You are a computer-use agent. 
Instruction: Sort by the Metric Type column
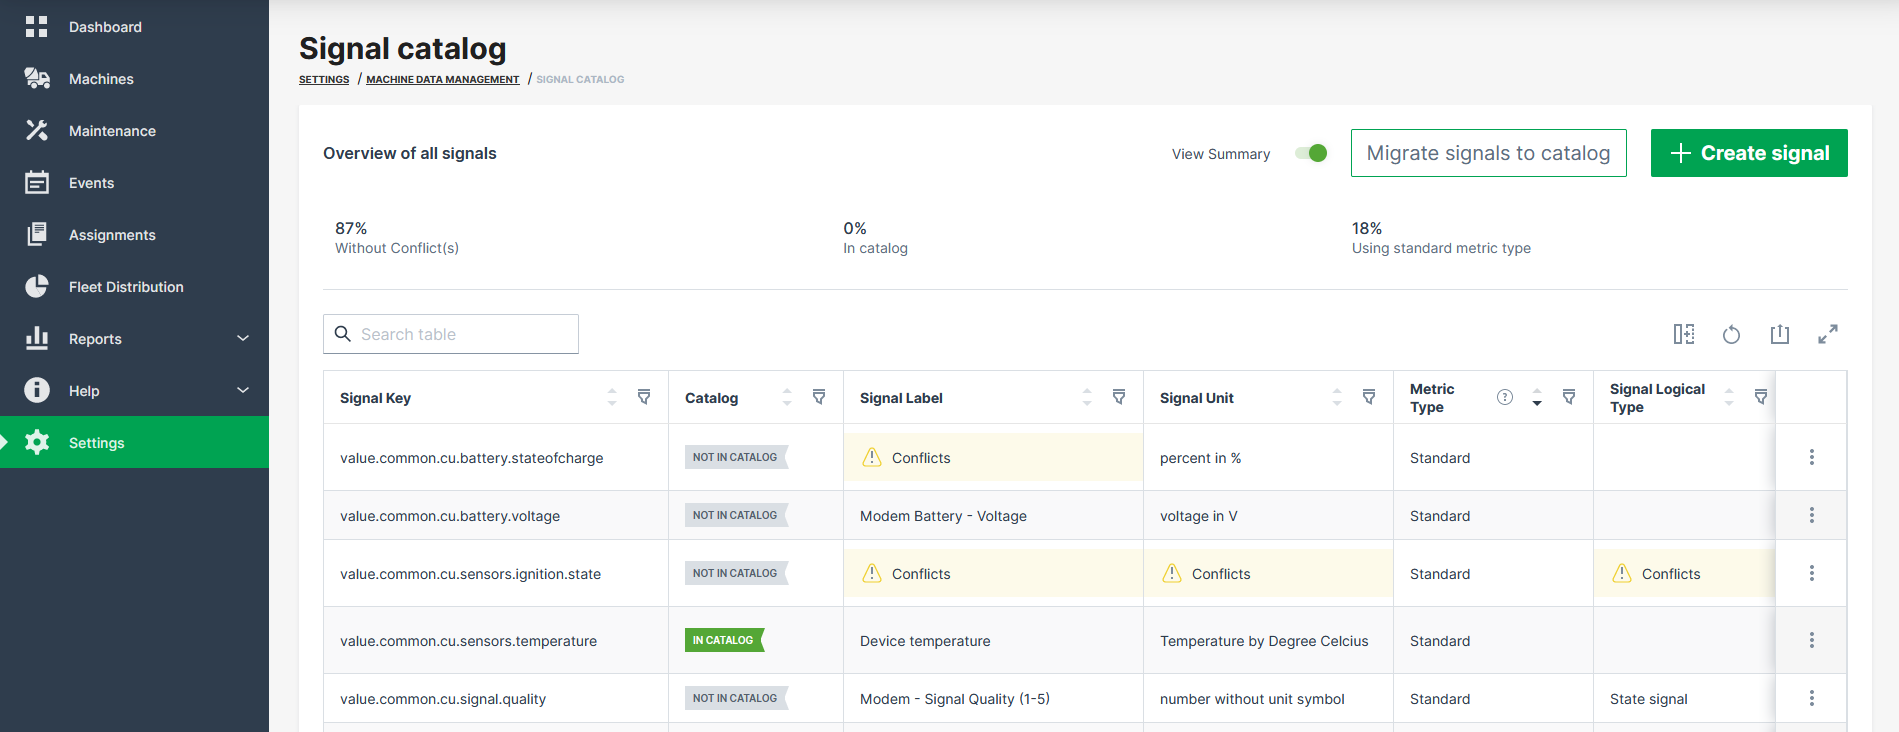click(1537, 397)
